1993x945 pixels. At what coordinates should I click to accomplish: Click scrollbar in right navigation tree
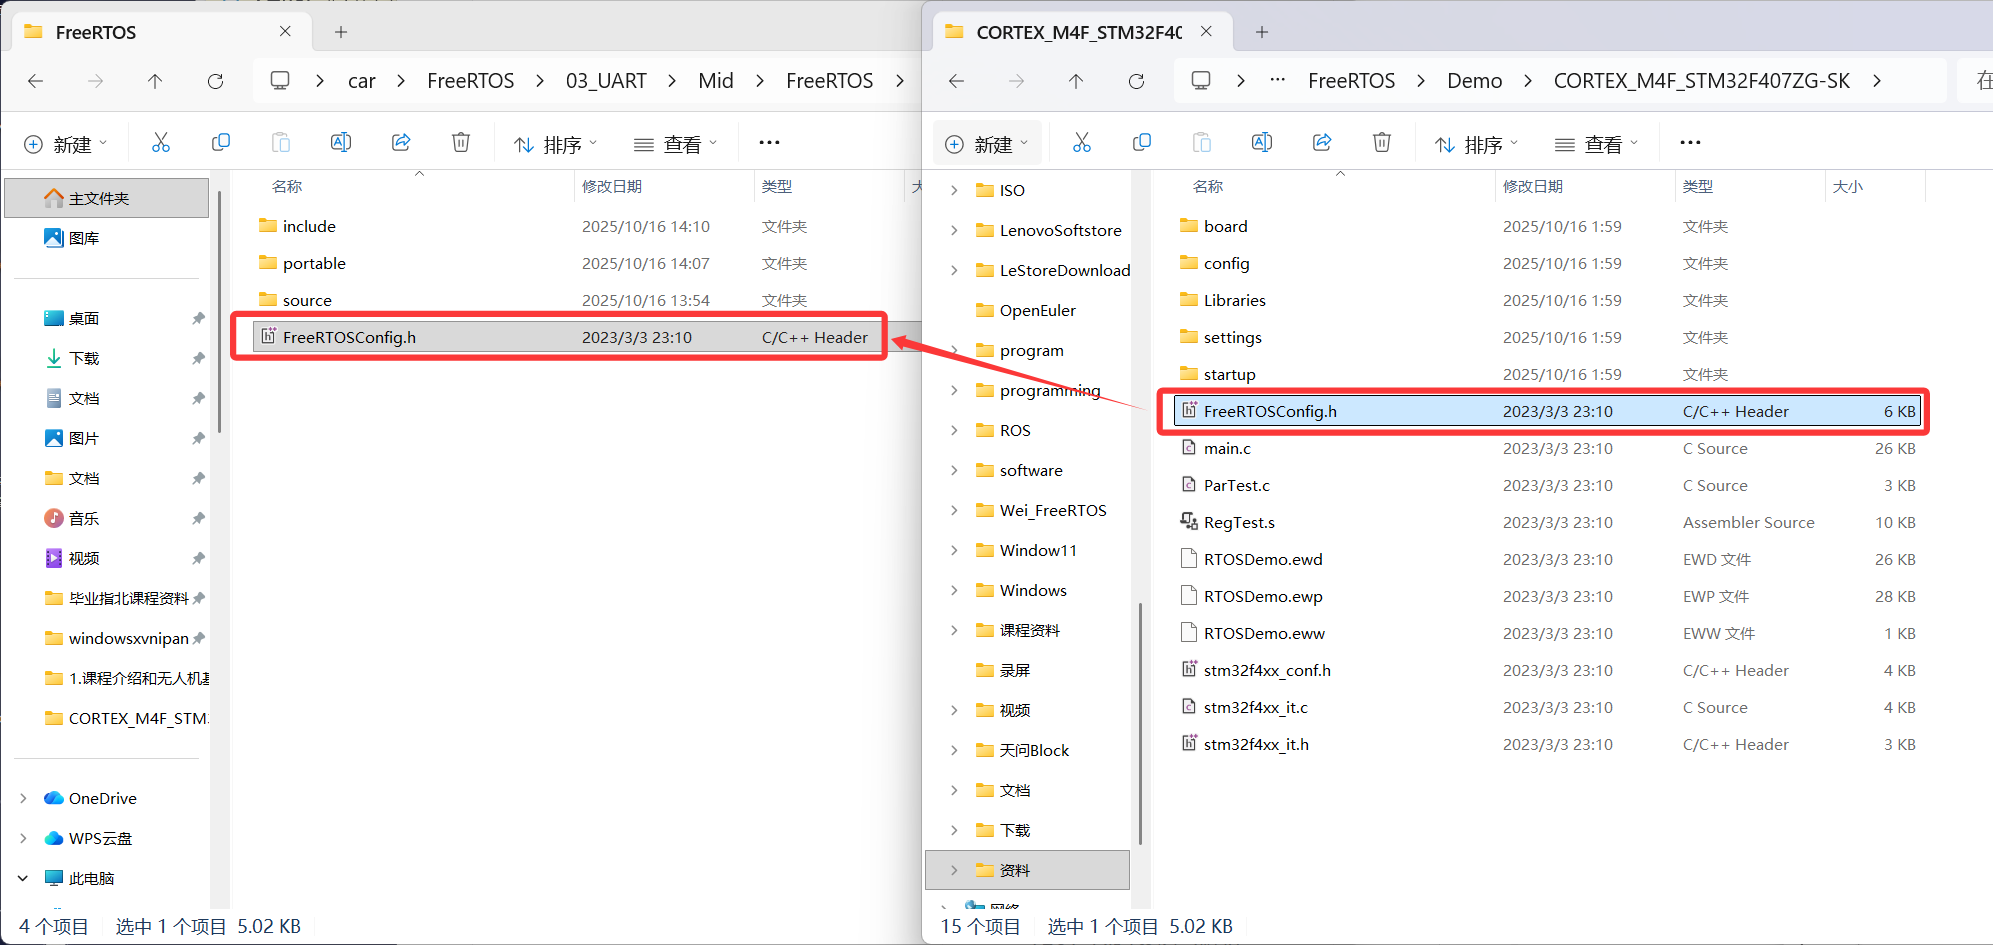1140,722
